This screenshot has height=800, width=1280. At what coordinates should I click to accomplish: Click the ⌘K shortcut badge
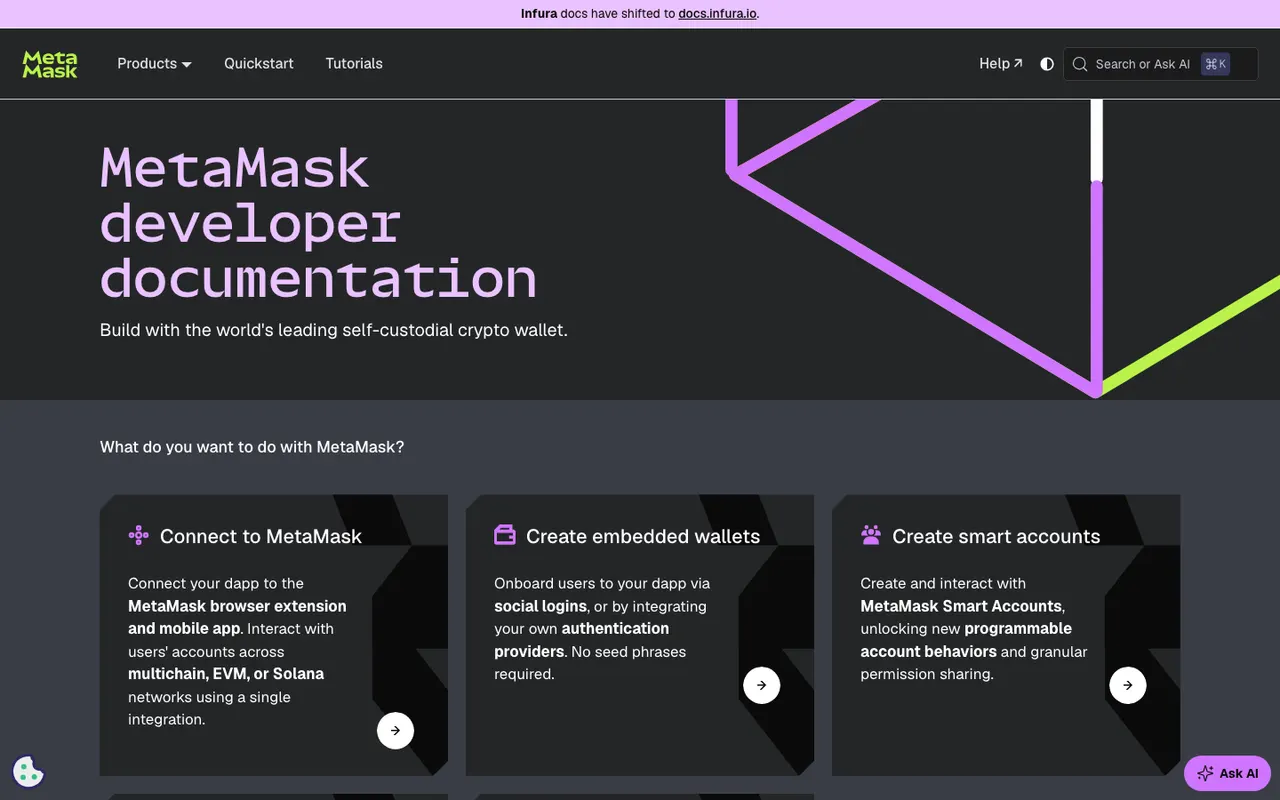coord(1216,64)
